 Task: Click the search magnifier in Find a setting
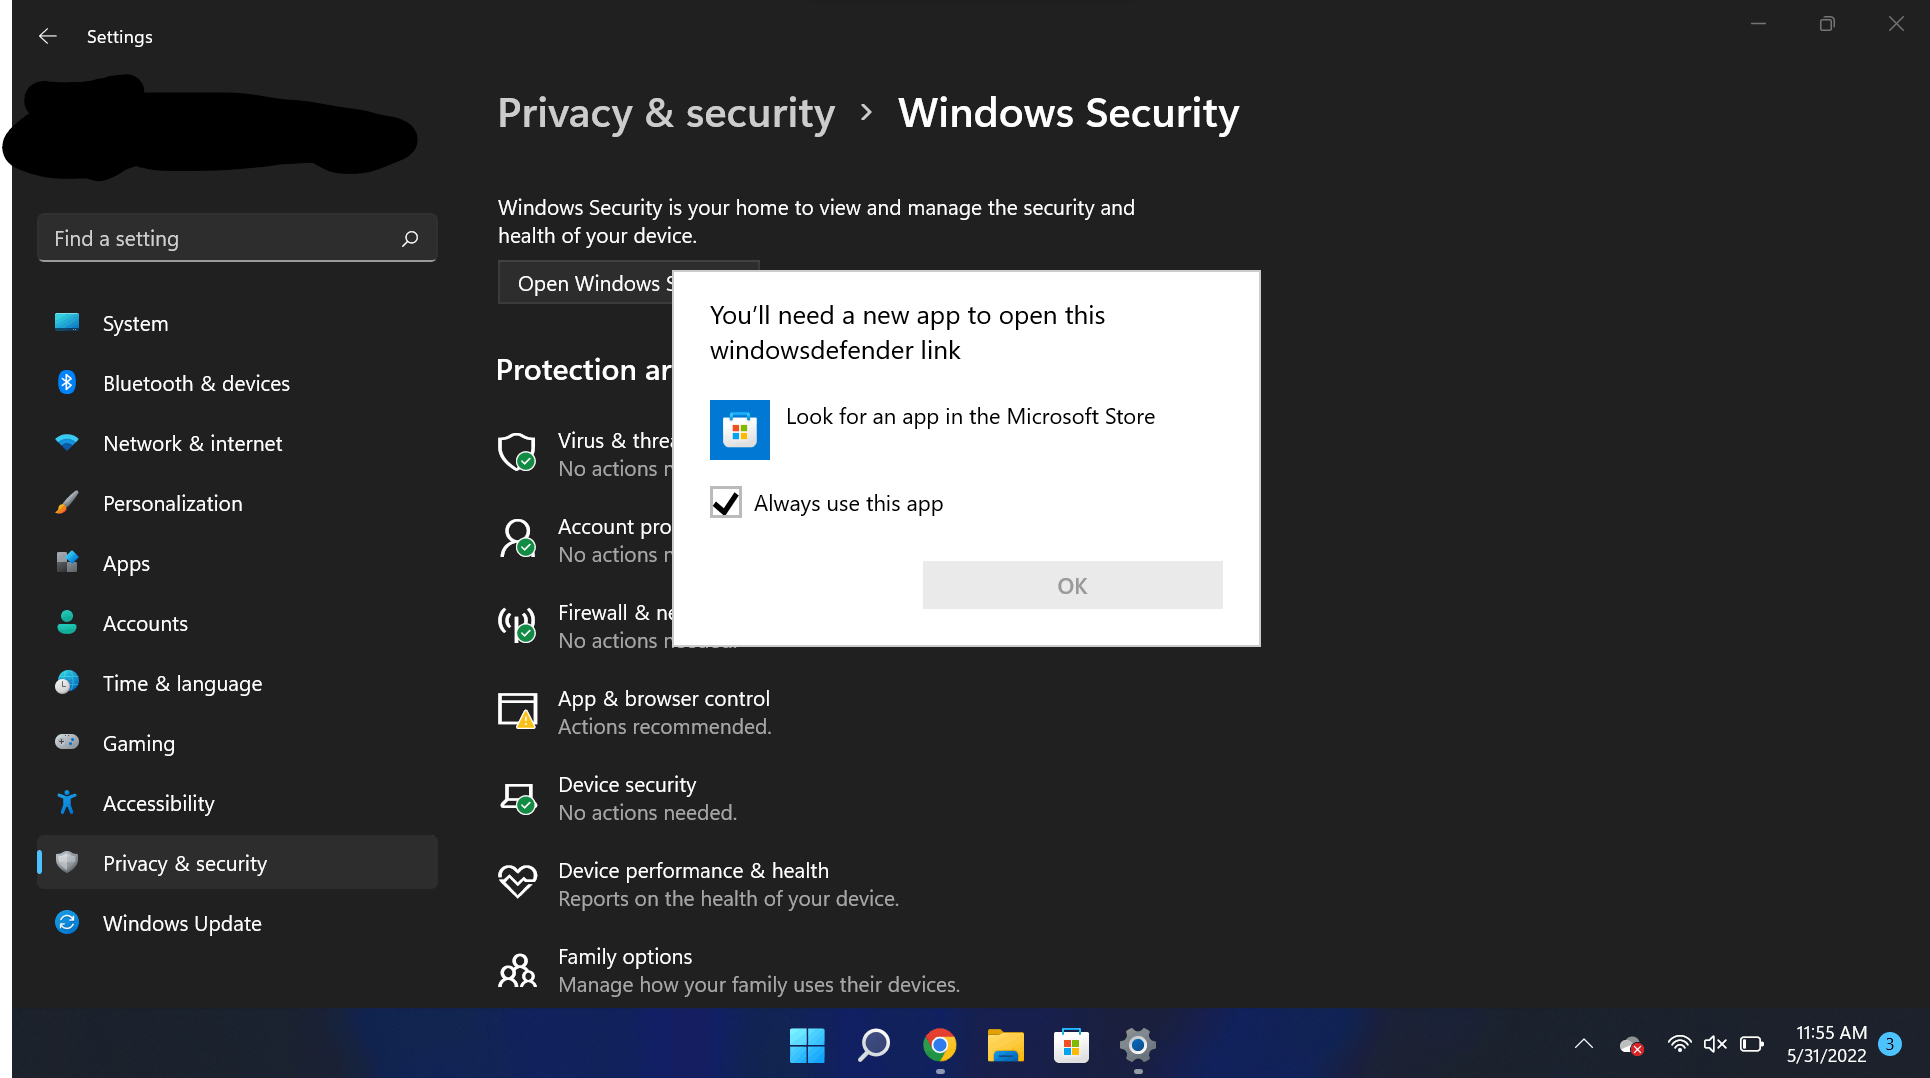pos(410,239)
